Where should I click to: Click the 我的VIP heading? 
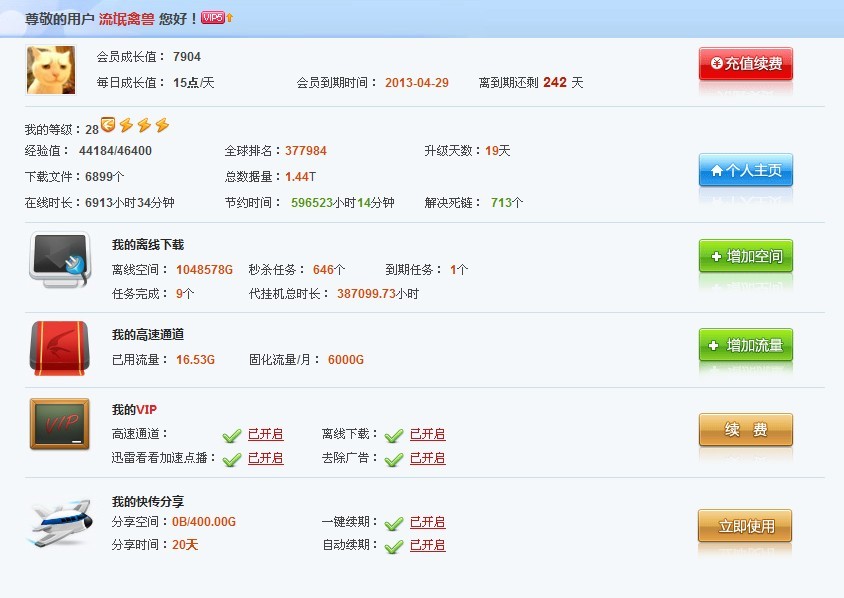pos(135,410)
